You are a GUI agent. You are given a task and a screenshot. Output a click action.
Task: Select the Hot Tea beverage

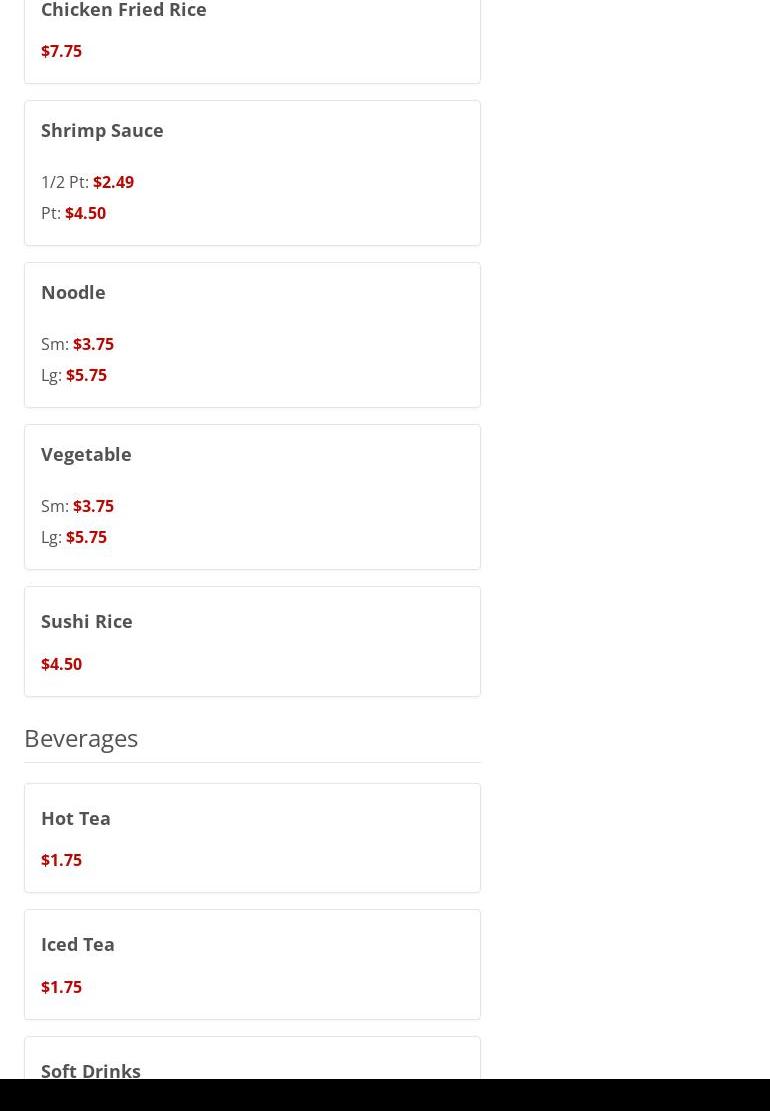point(252,838)
